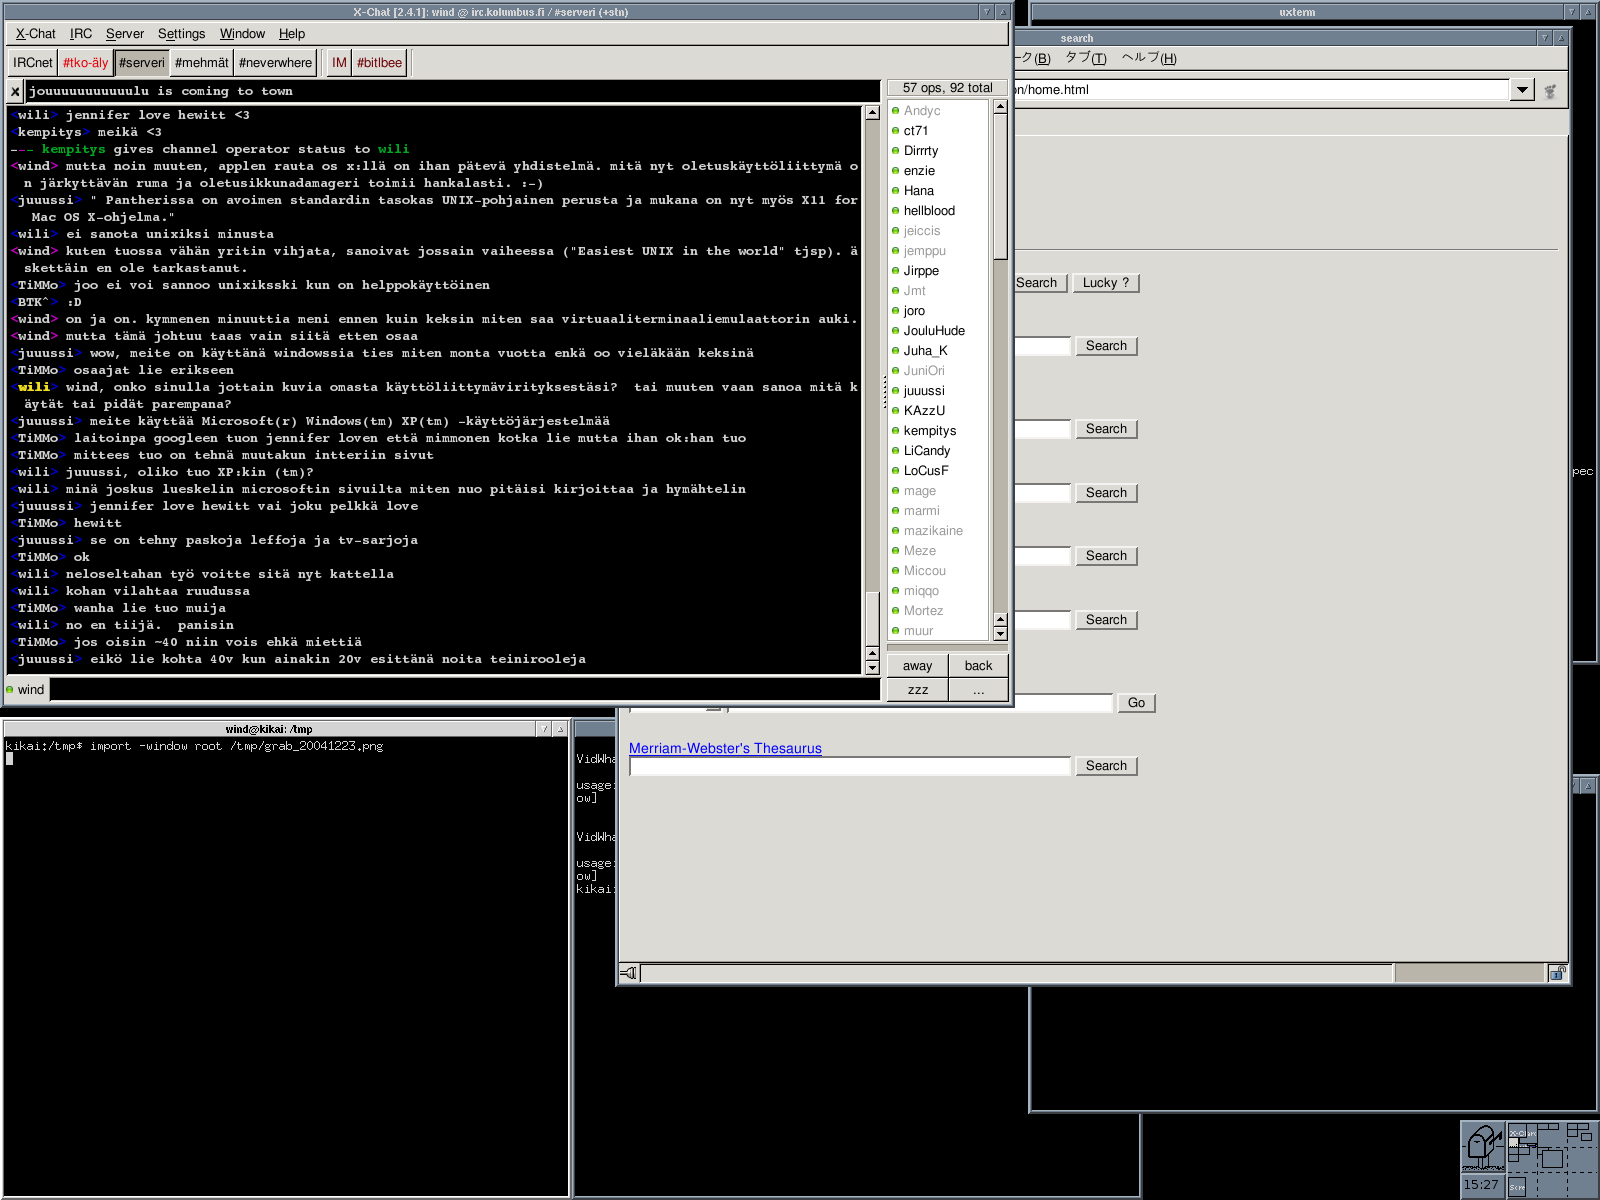This screenshot has width=1600, height=1200.
Task: Click the security padlock icon in browser status bar
Action: coord(1557,973)
